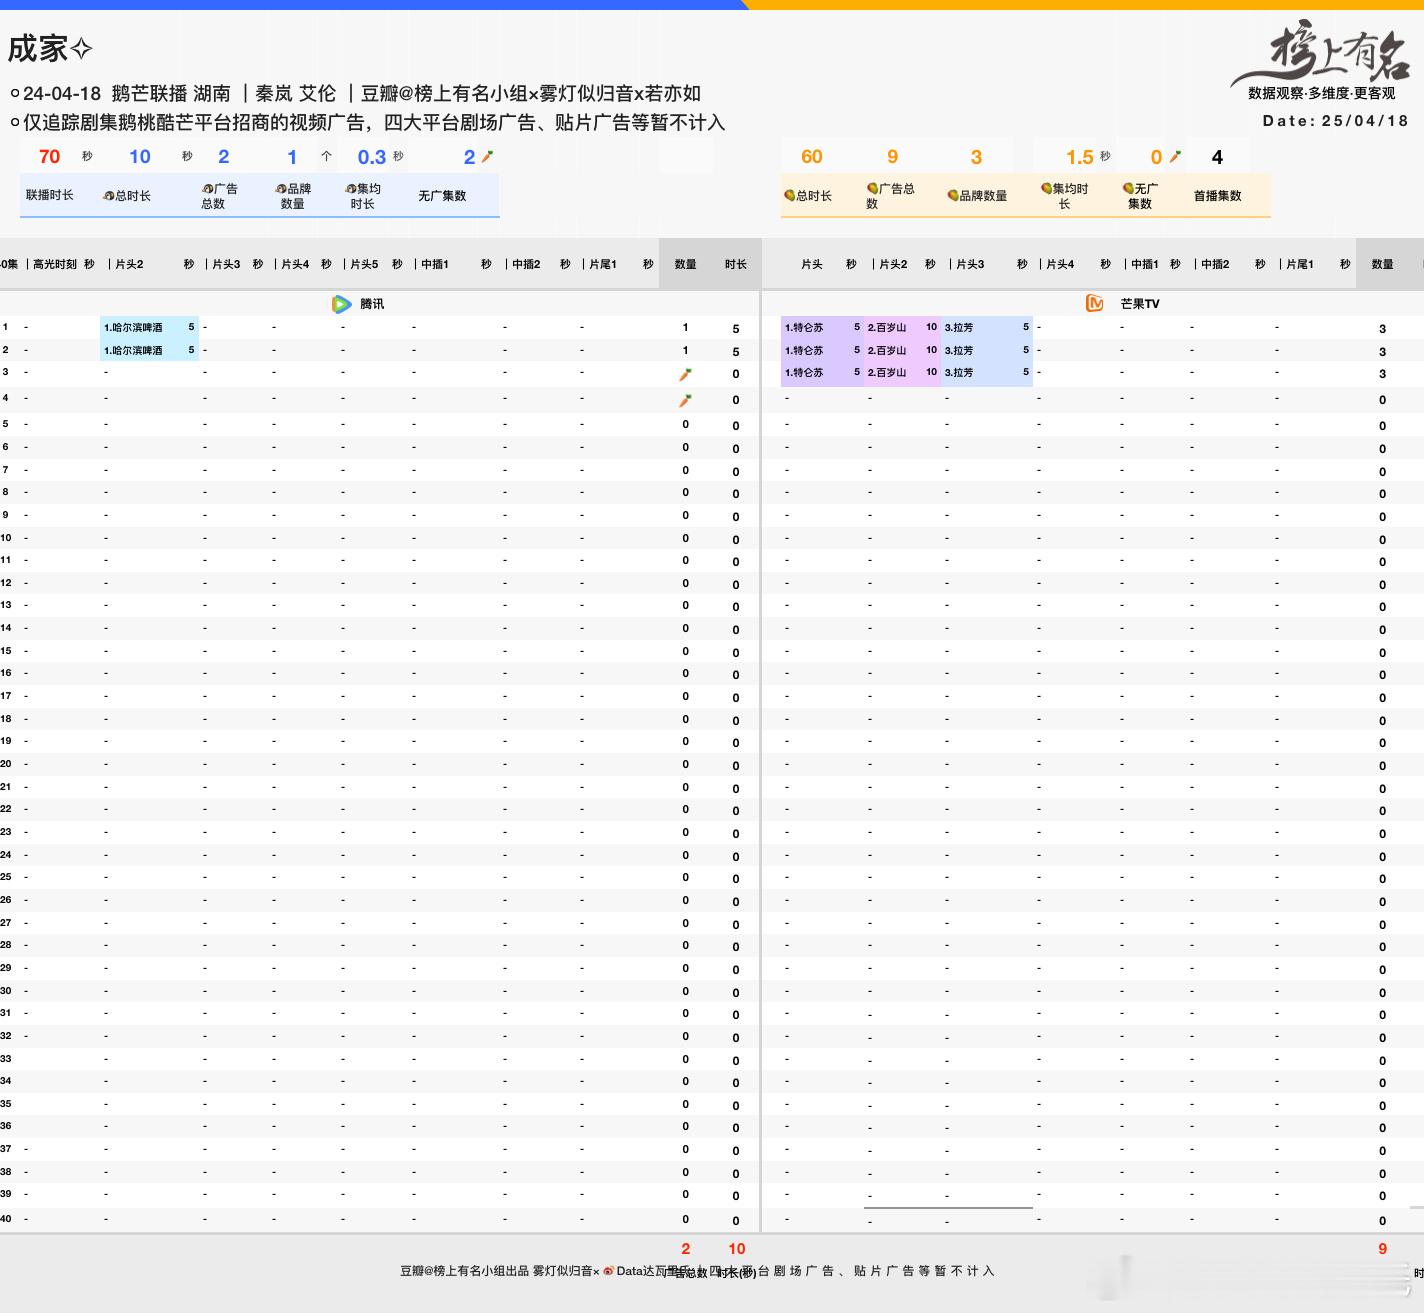
Task: Click the mango icon beside 品牌数量 in orange panel
Action: (953, 196)
